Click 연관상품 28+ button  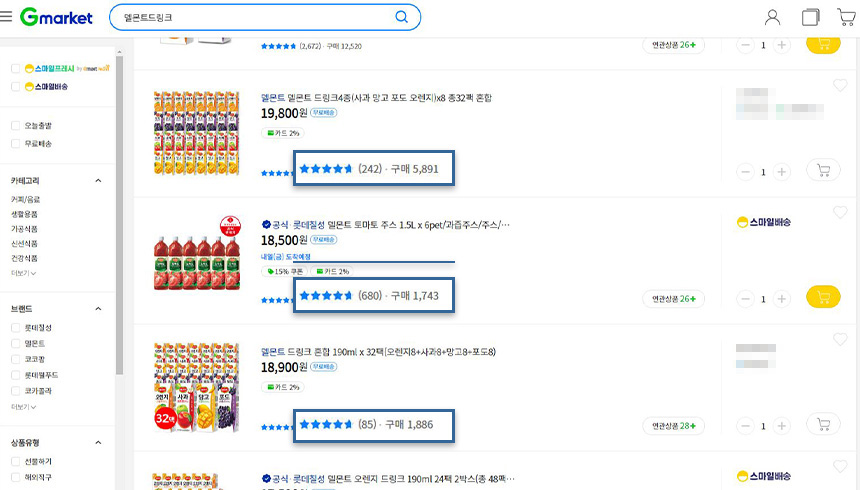click(x=674, y=426)
